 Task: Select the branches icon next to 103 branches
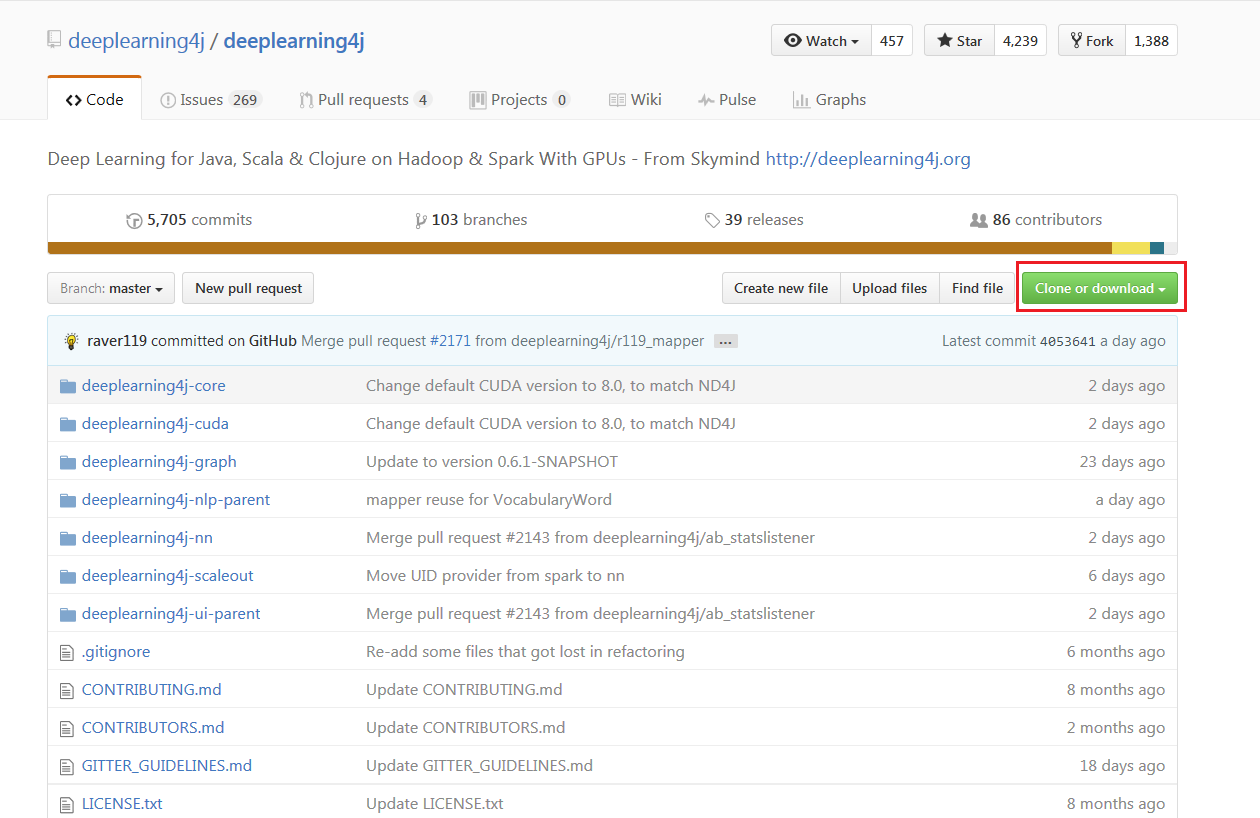[x=422, y=219]
